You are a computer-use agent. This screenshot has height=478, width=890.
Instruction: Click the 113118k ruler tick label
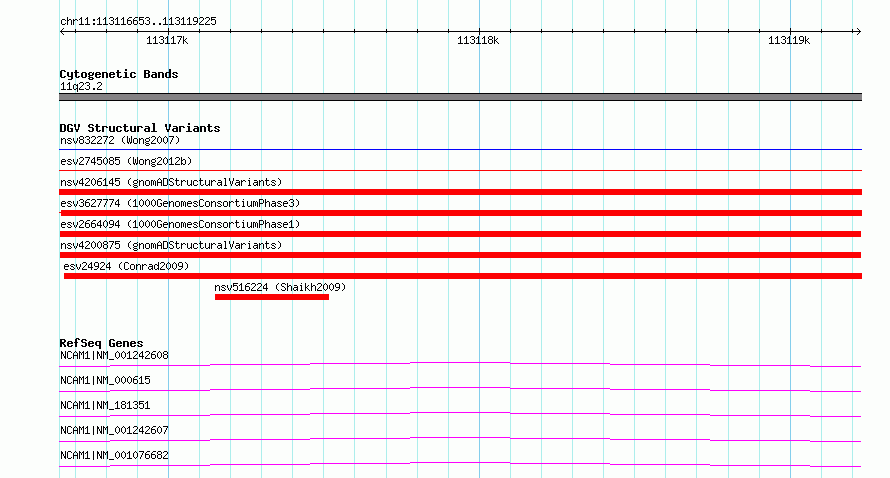click(x=478, y=40)
